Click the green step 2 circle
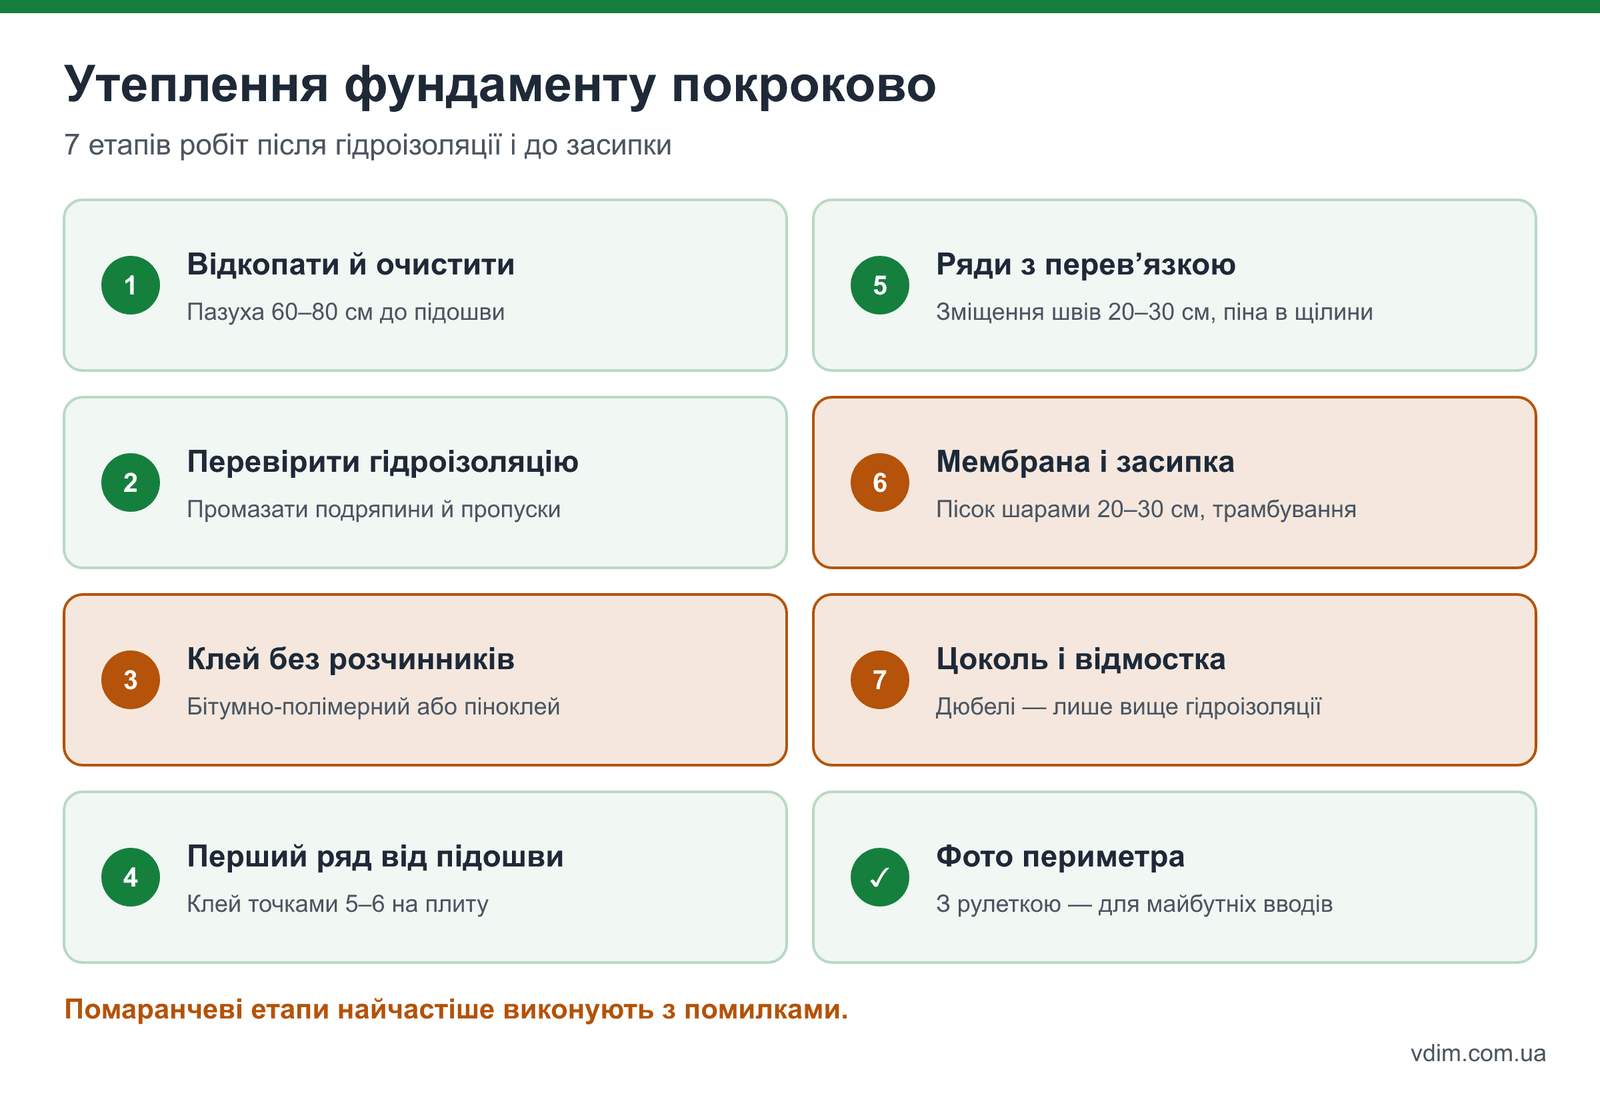The height and width of the screenshot is (1093, 1600). click(x=131, y=482)
